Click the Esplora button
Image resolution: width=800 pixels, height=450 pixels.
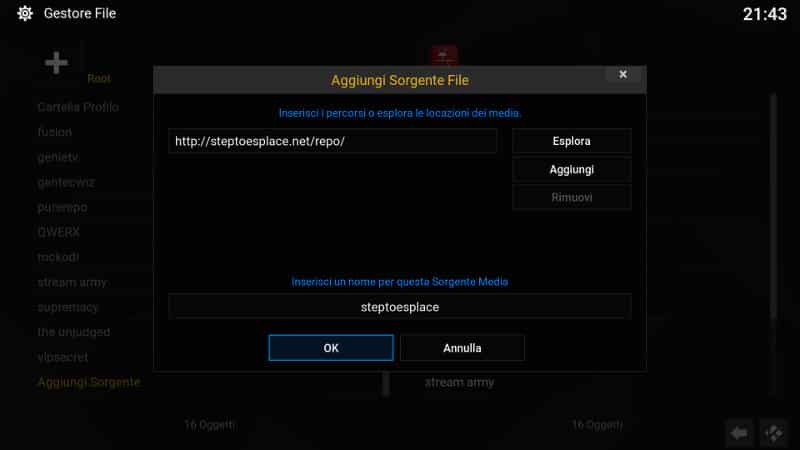pos(571,141)
